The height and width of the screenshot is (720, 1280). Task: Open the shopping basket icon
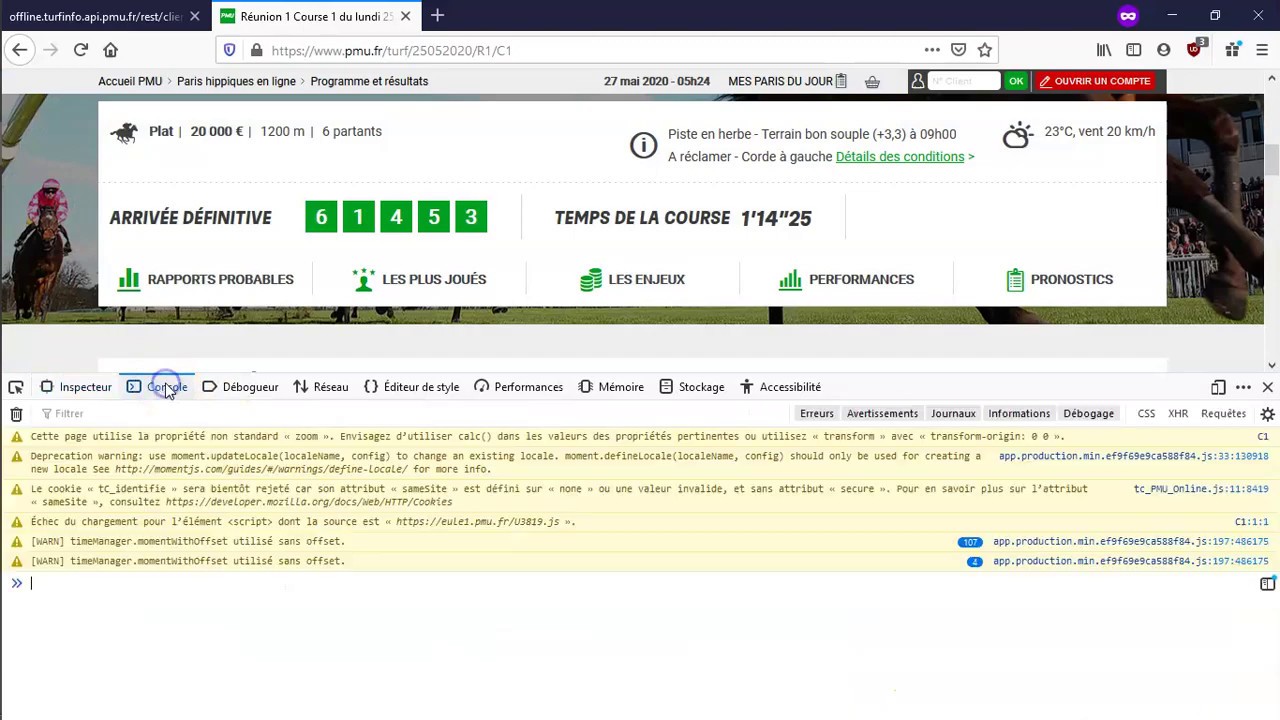872,82
